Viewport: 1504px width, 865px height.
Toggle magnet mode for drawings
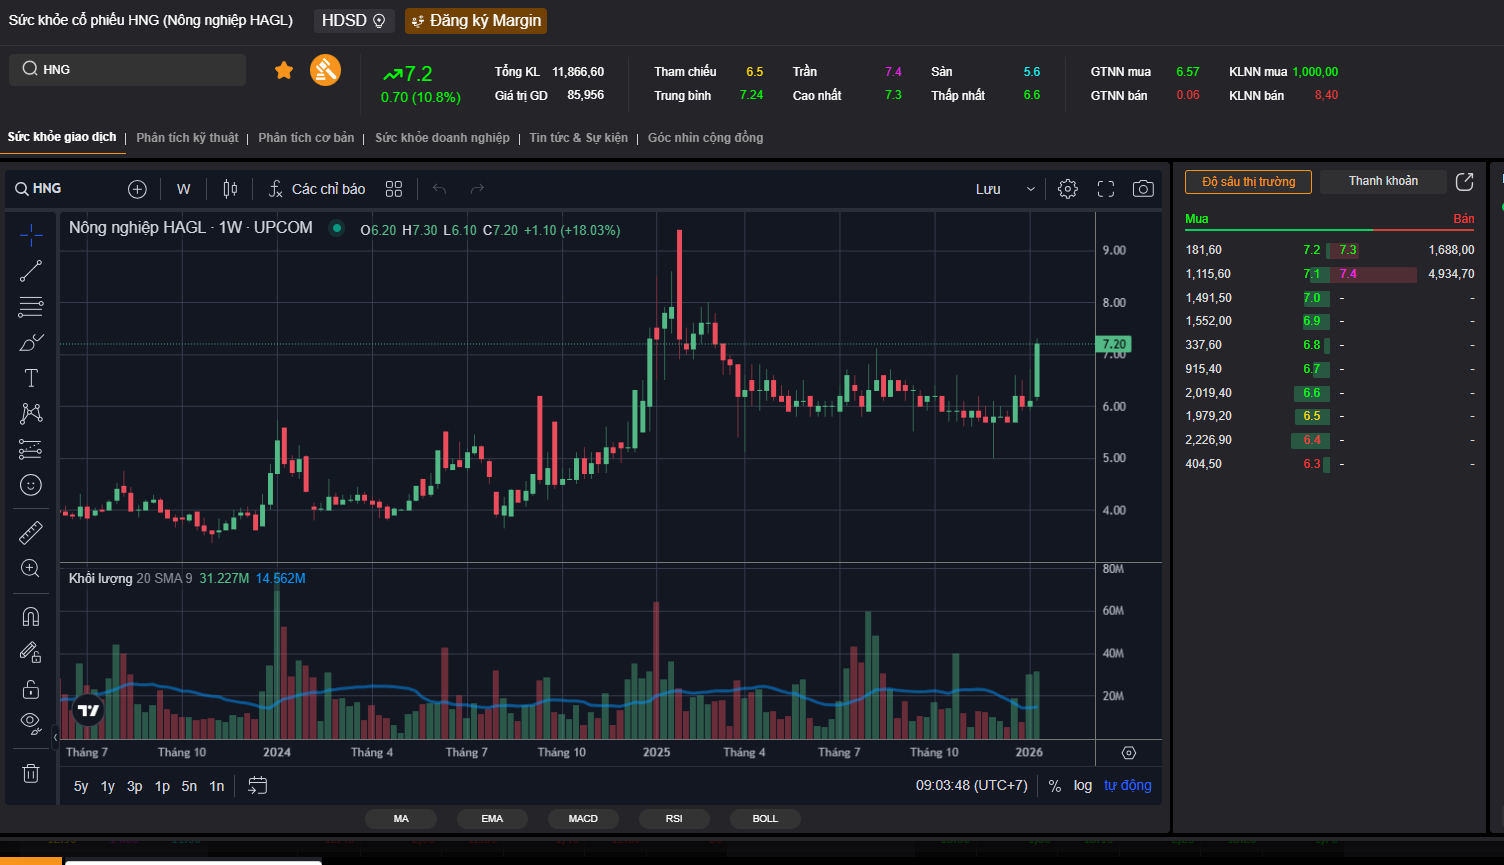pos(31,616)
